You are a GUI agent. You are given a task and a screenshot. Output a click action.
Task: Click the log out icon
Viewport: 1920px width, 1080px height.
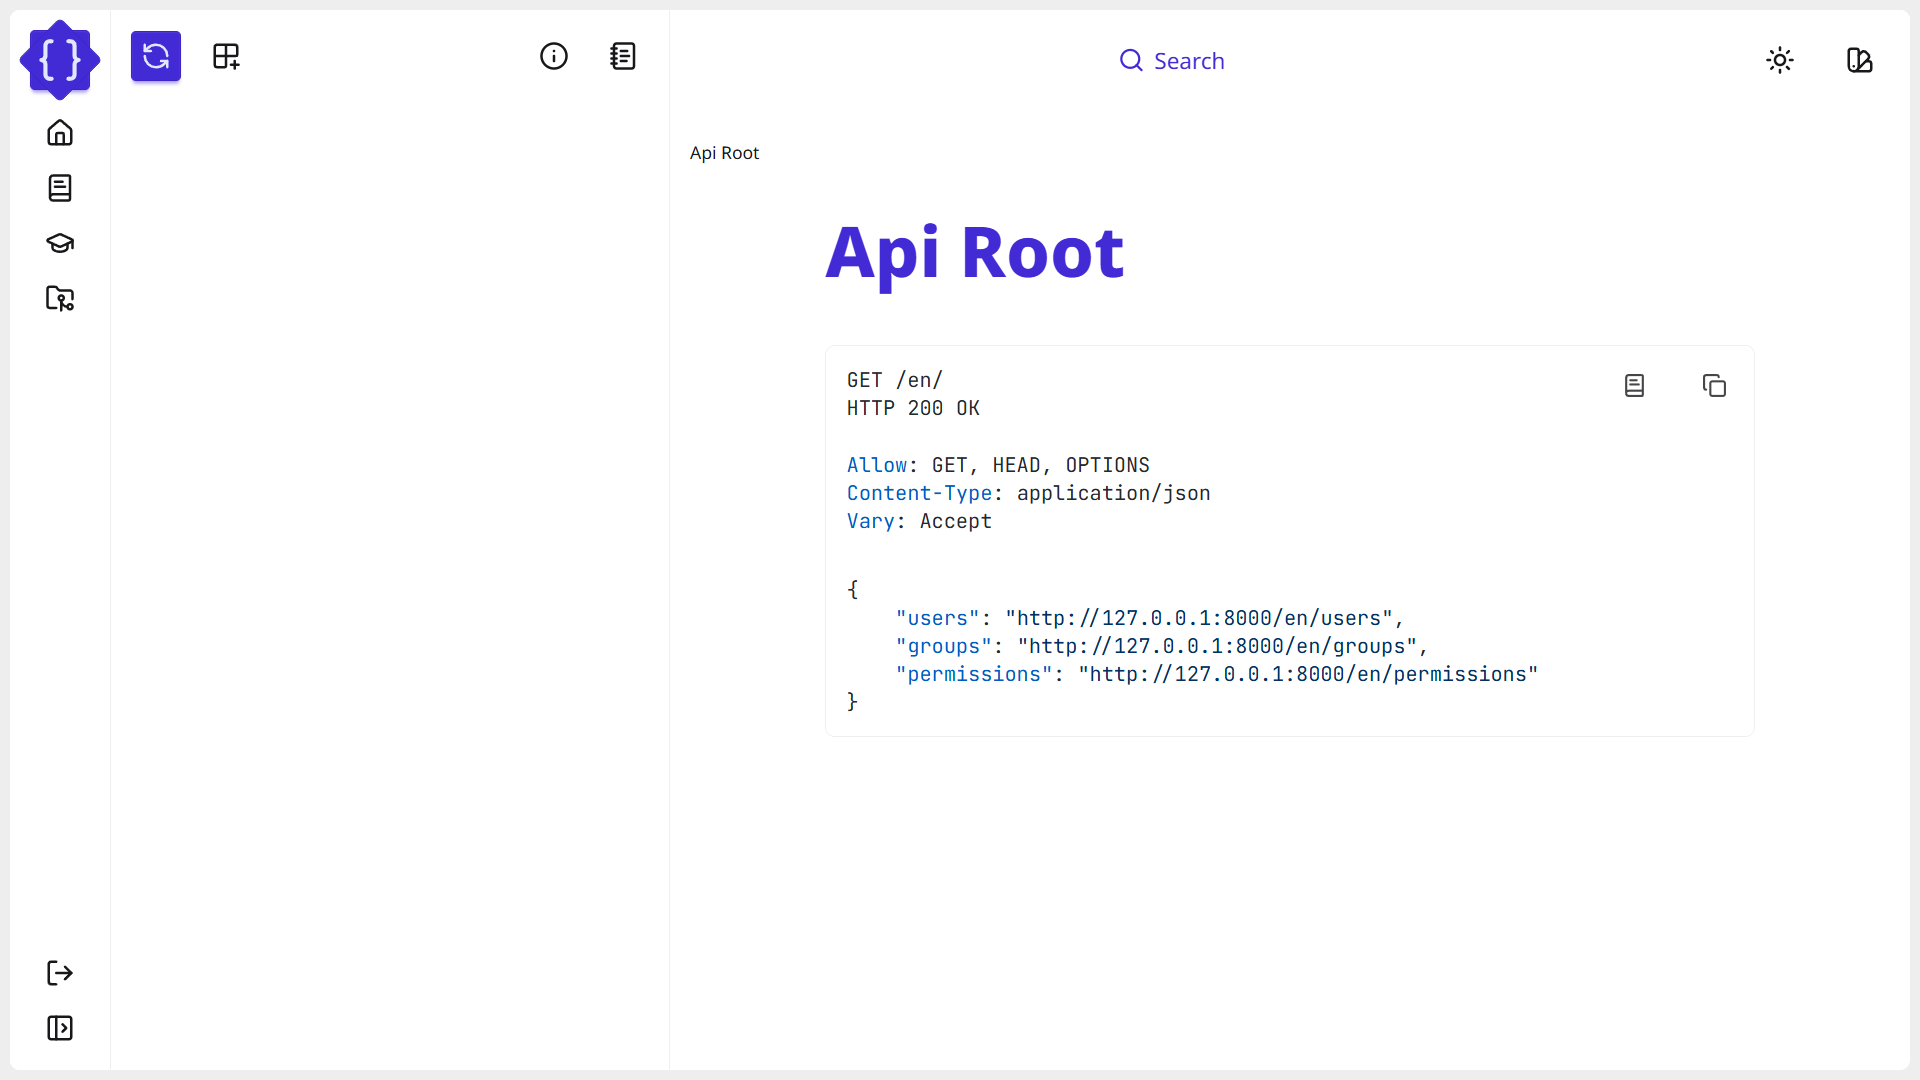coord(60,973)
